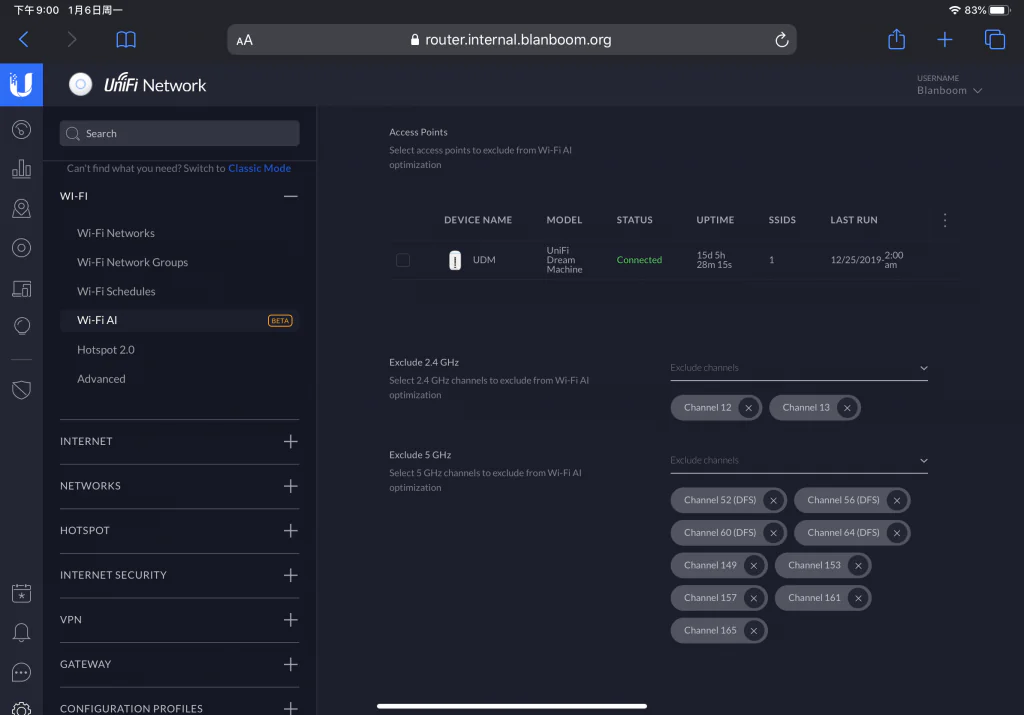Remove Channel 12 from excluded list
Image resolution: width=1024 pixels, height=715 pixels.
click(x=748, y=408)
